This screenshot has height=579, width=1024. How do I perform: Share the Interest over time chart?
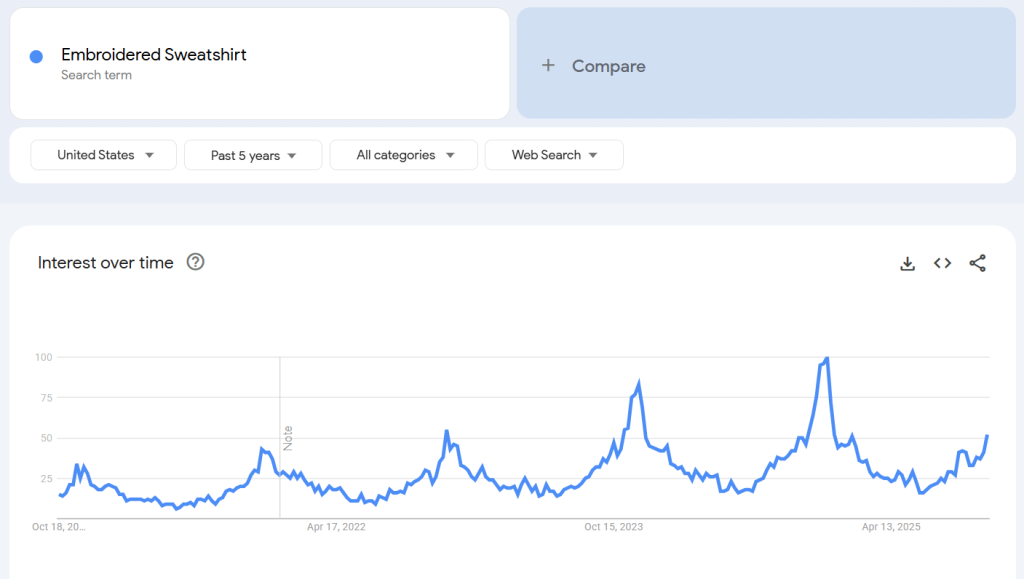point(977,264)
